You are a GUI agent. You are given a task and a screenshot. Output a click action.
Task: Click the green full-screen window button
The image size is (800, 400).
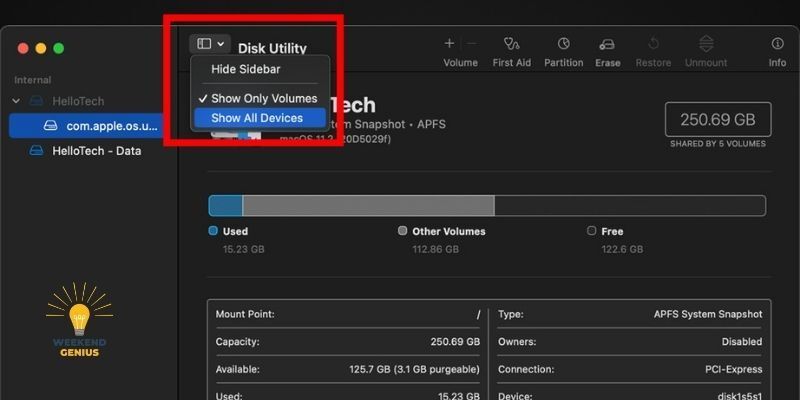59,48
